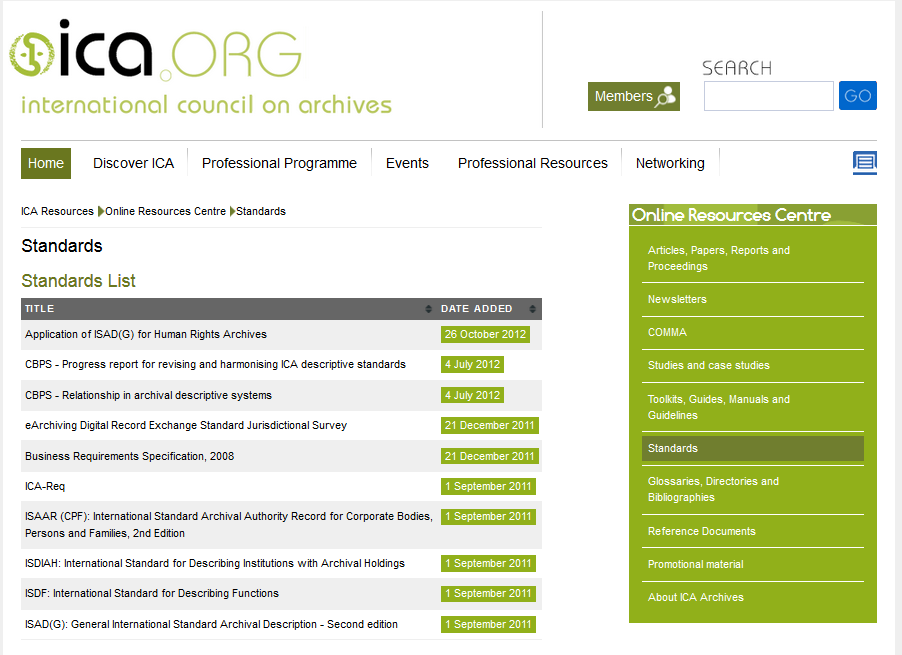Open Application of ISAD(G) for Human Rights Archives
This screenshot has height=655, width=902.
click(x=146, y=334)
